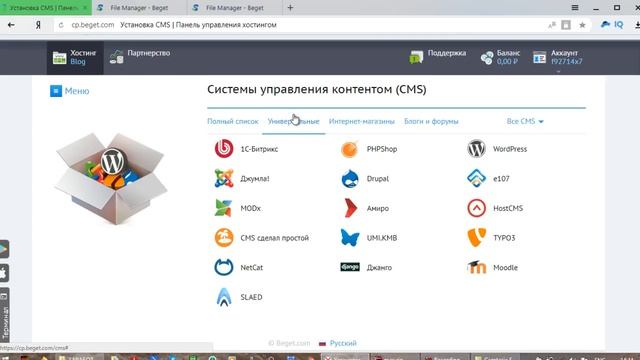Select the Moodle graduation-cap icon

tap(476, 267)
